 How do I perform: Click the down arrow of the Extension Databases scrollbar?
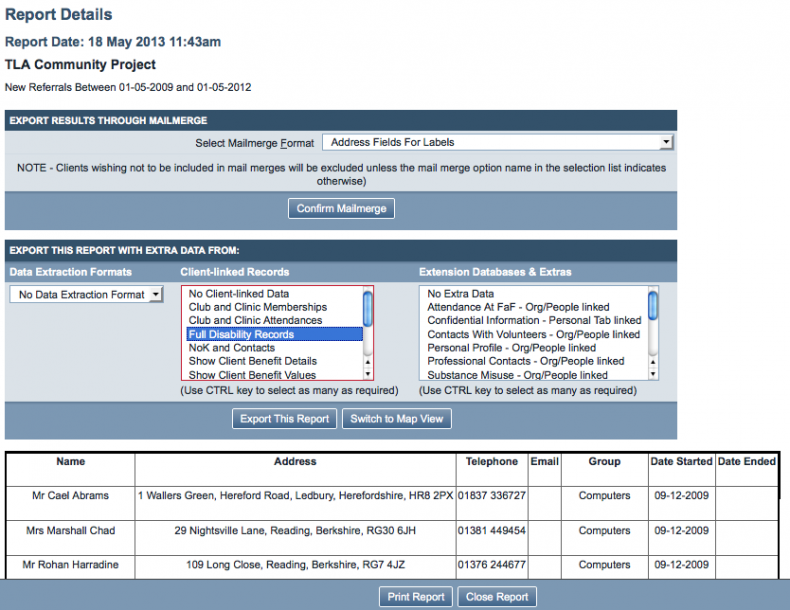(653, 374)
